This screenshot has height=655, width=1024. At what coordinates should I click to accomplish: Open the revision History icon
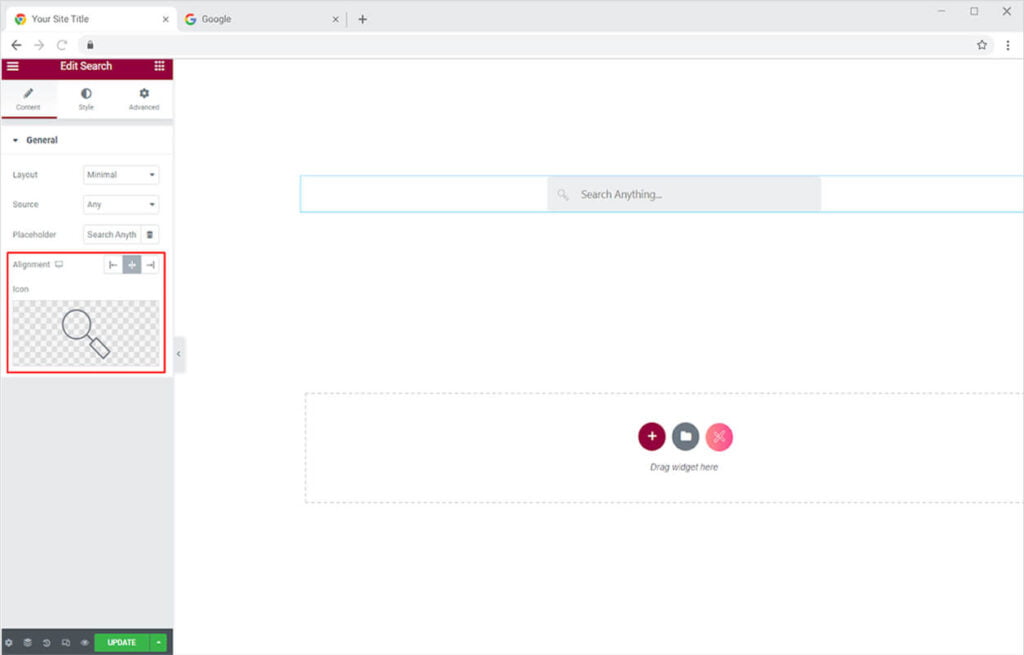(47, 642)
